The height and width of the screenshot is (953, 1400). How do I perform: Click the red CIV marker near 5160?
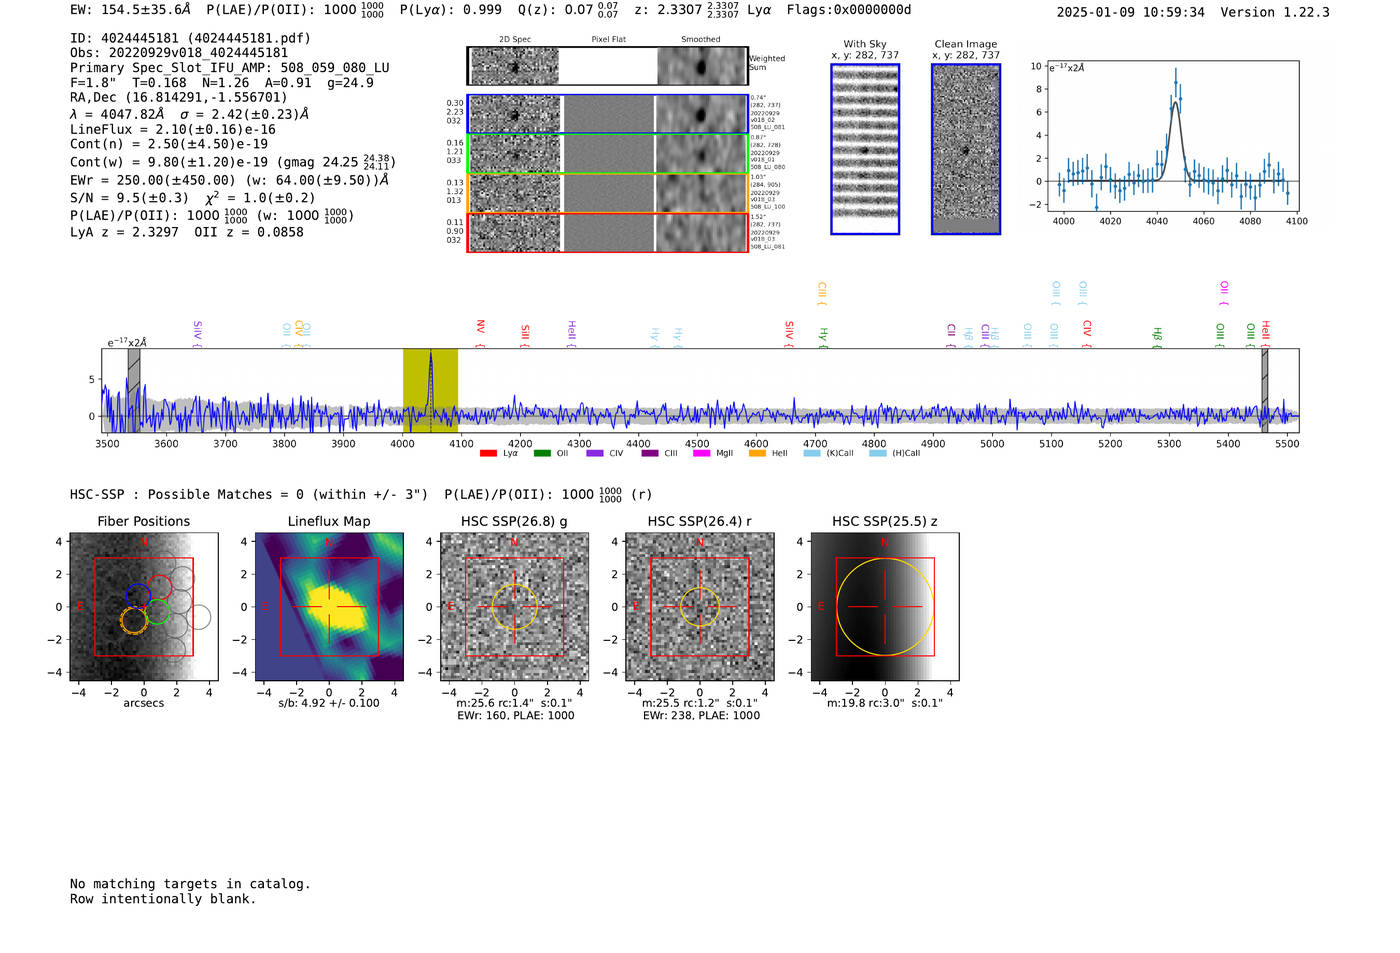tap(1087, 333)
